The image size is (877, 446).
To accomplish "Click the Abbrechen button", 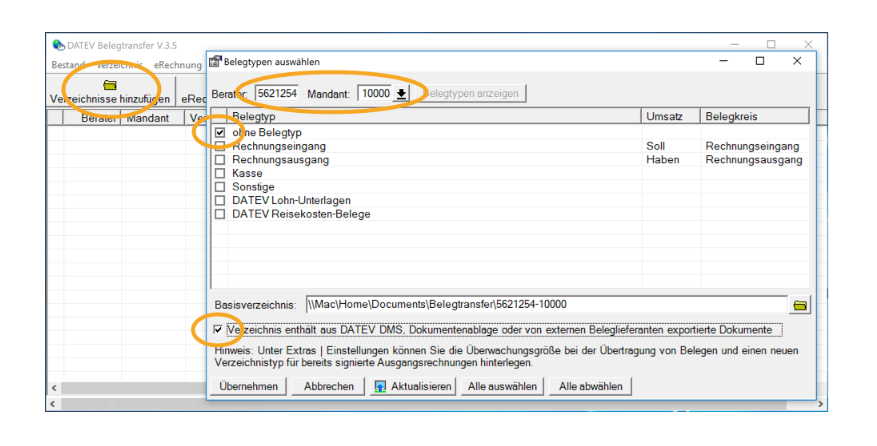I will [x=329, y=386].
